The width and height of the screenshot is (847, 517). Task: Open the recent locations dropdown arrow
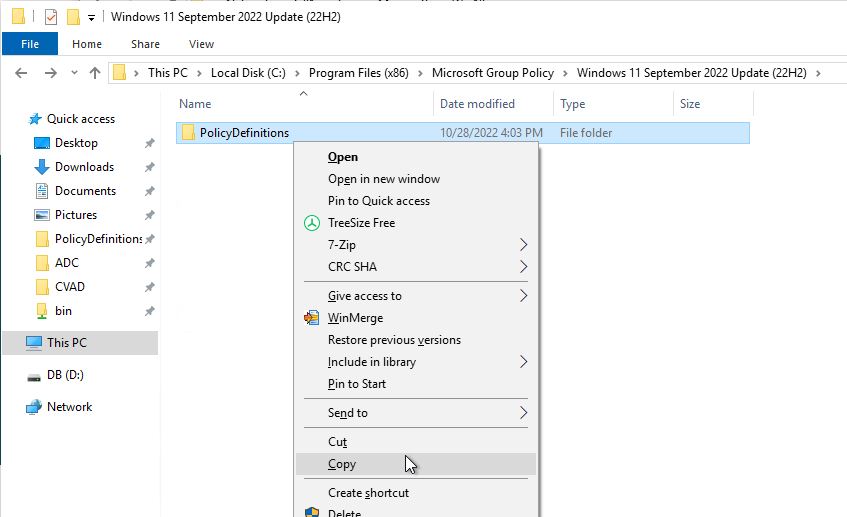tap(74, 73)
